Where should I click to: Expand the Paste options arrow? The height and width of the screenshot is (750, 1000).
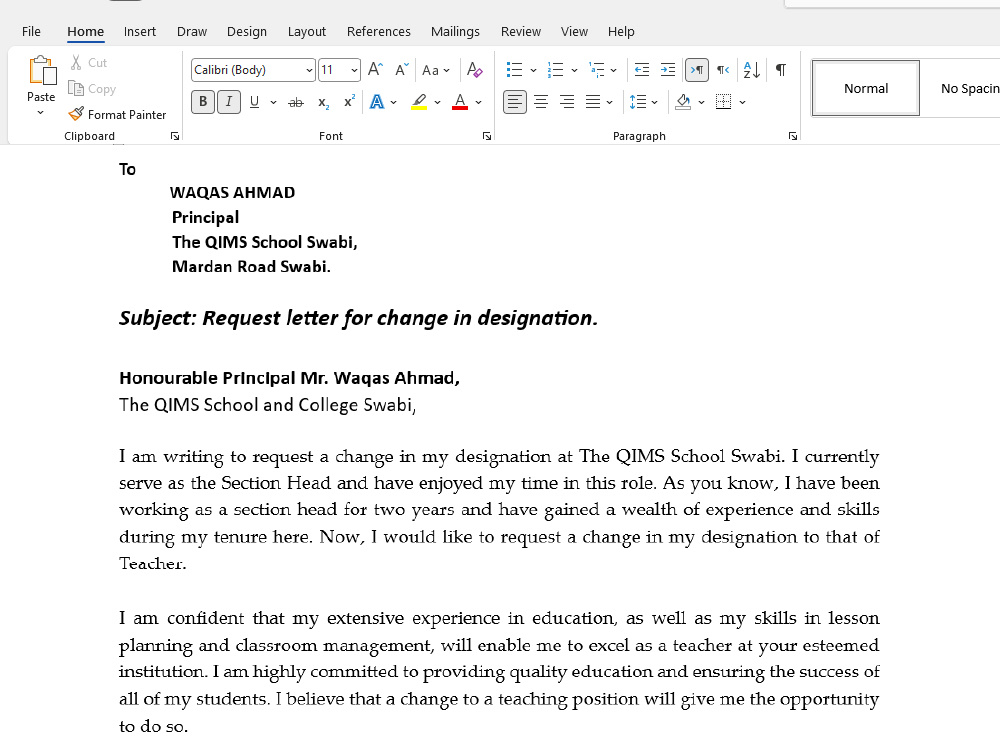(40, 113)
